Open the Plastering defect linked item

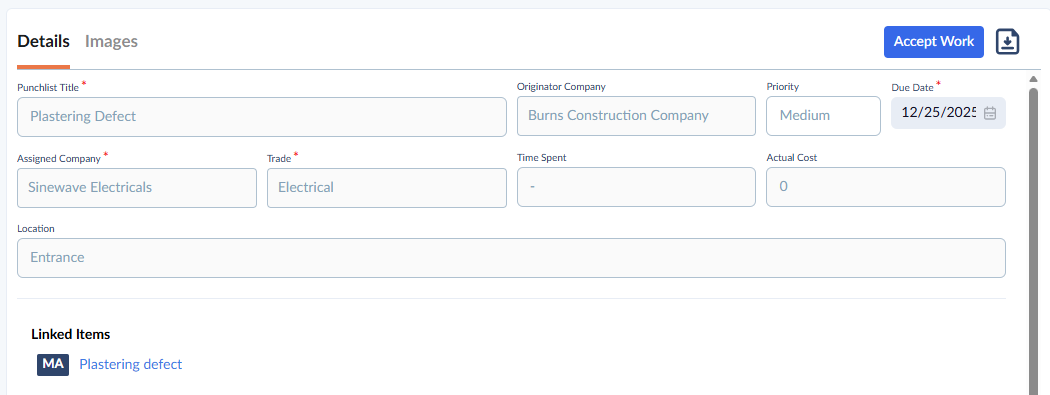tap(131, 364)
